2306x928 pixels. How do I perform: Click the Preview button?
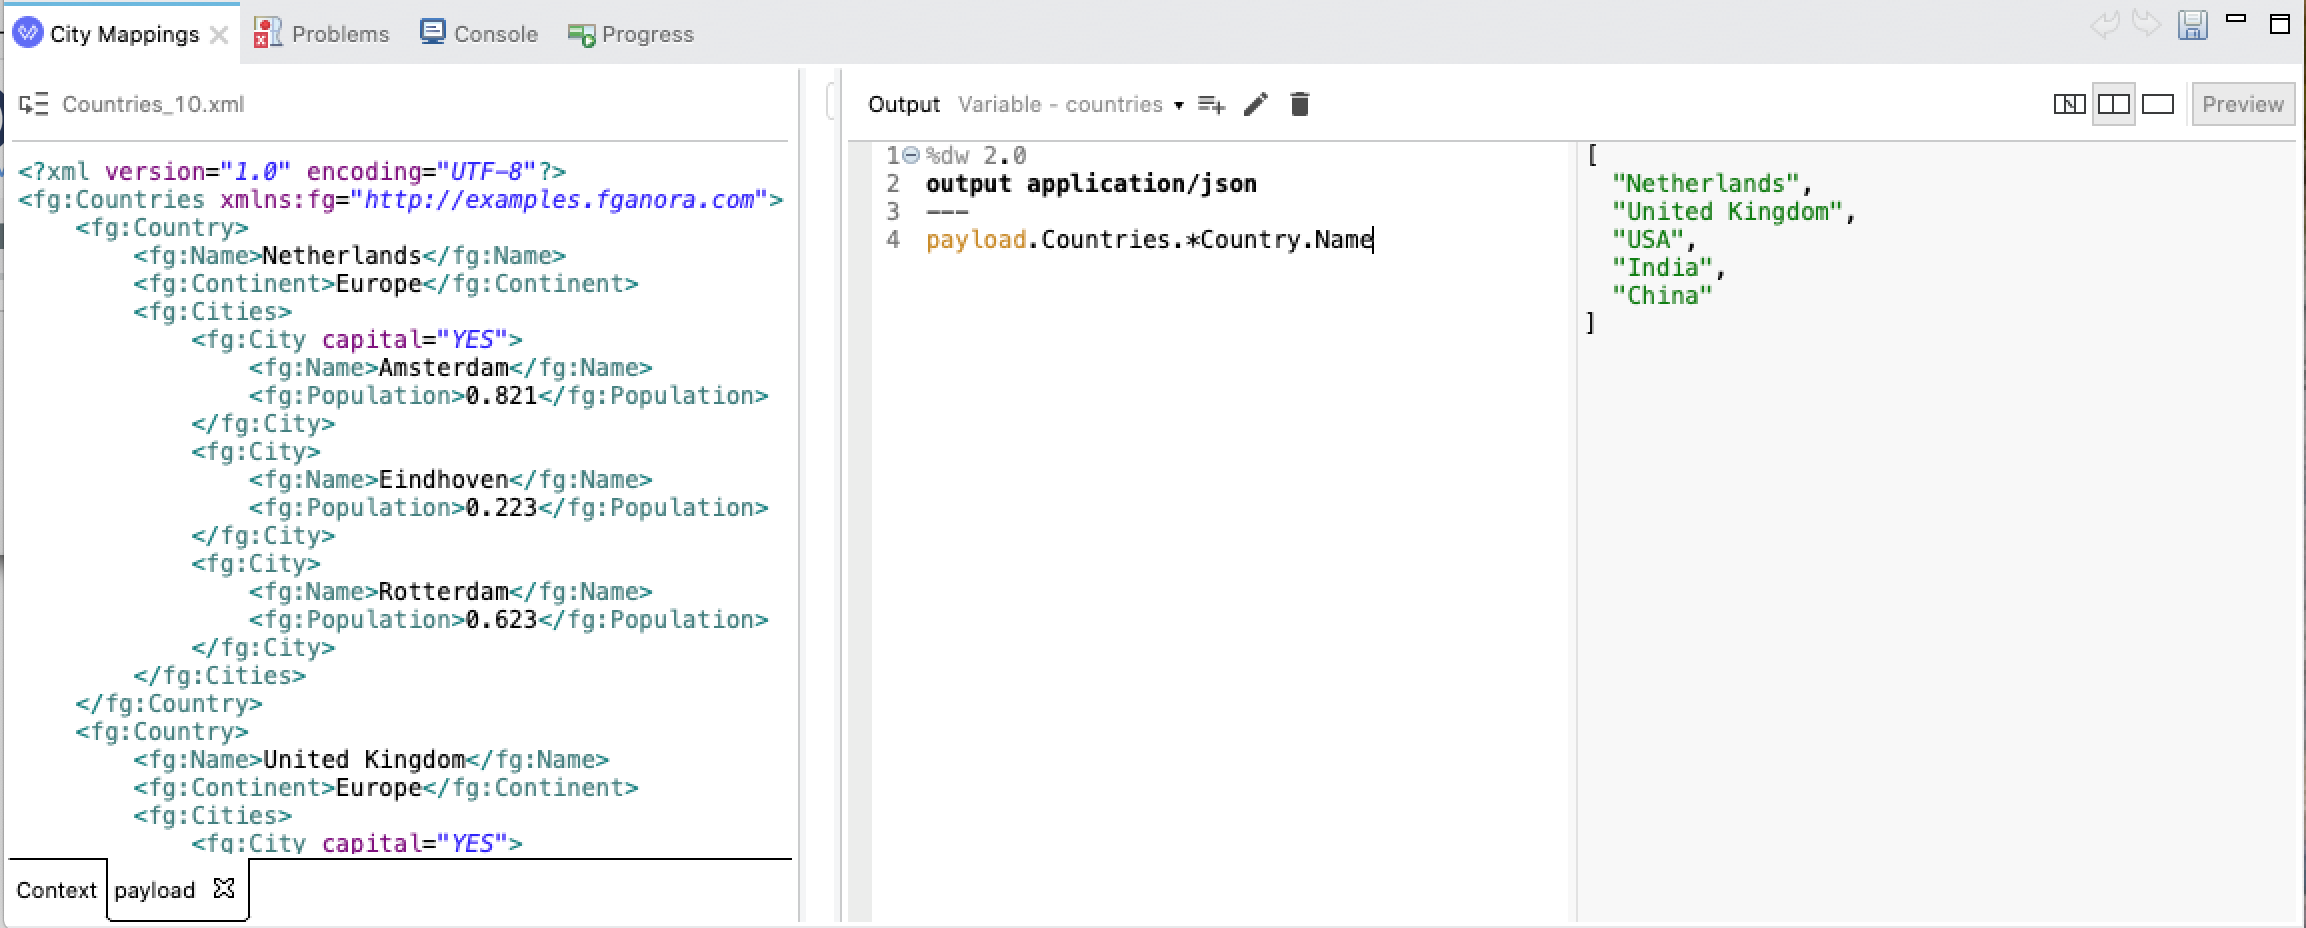point(2242,104)
